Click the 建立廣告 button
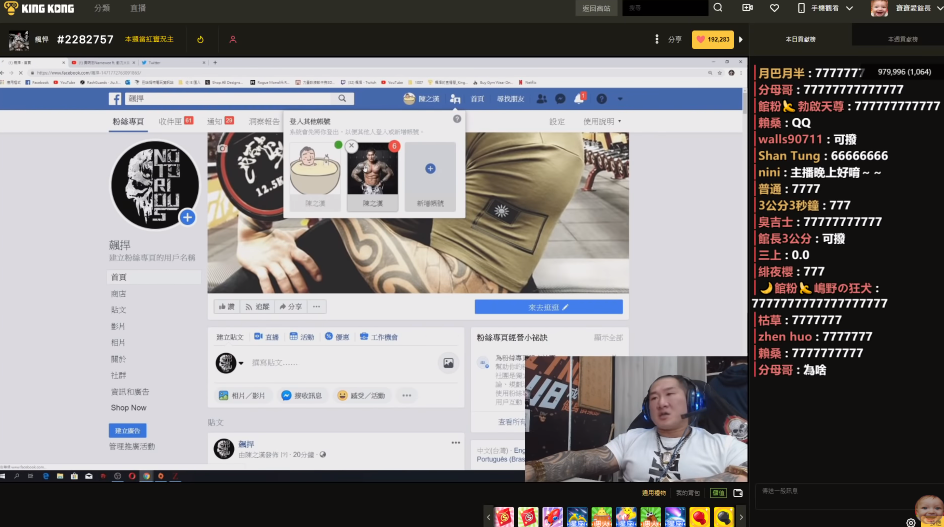This screenshot has width=944, height=527. point(127,430)
